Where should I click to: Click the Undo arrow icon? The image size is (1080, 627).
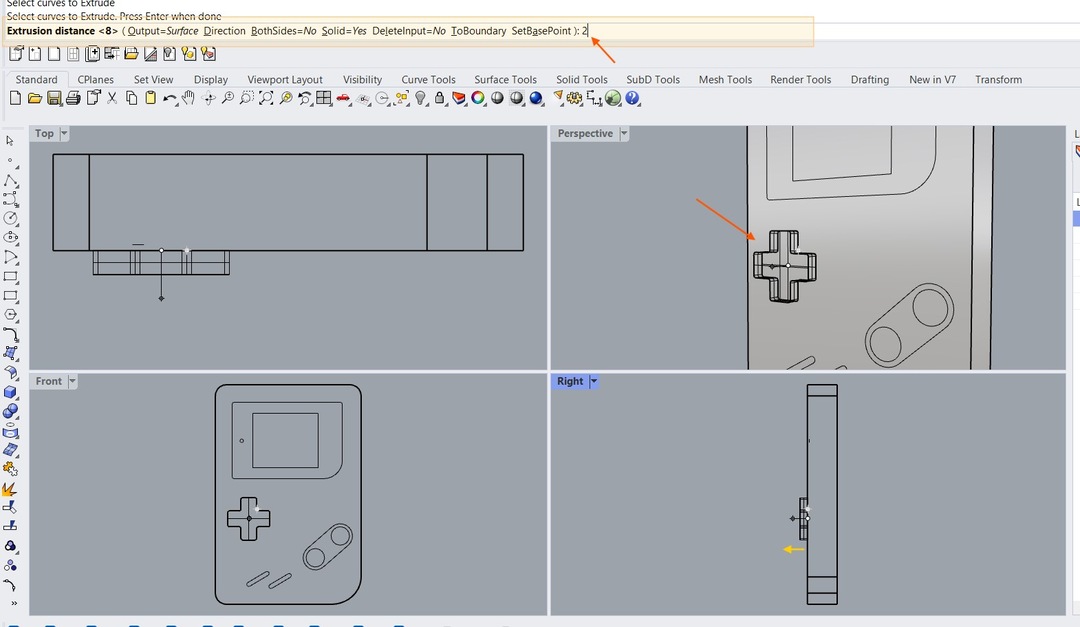(169, 99)
